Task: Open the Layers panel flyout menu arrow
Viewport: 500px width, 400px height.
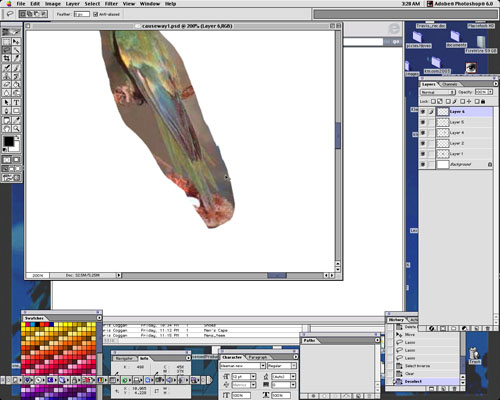Action: (x=495, y=84)
